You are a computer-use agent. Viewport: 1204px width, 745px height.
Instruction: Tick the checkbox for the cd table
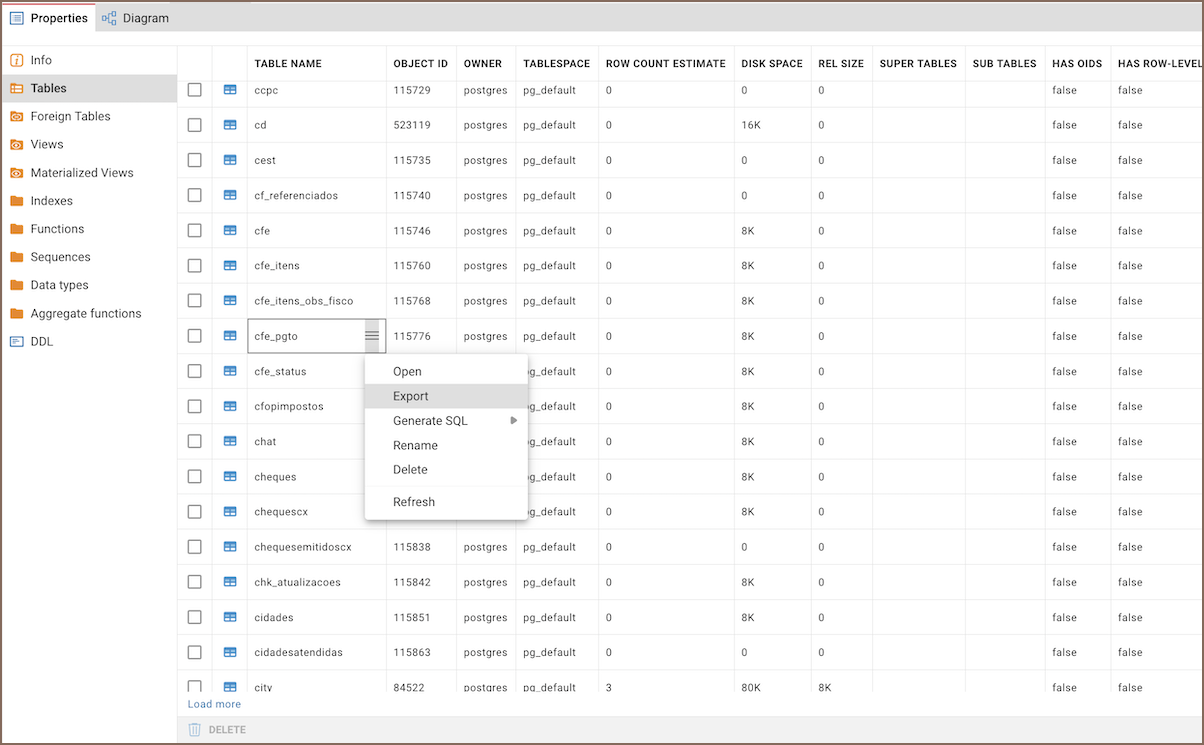pyautogui.click(x=195, y=125)
